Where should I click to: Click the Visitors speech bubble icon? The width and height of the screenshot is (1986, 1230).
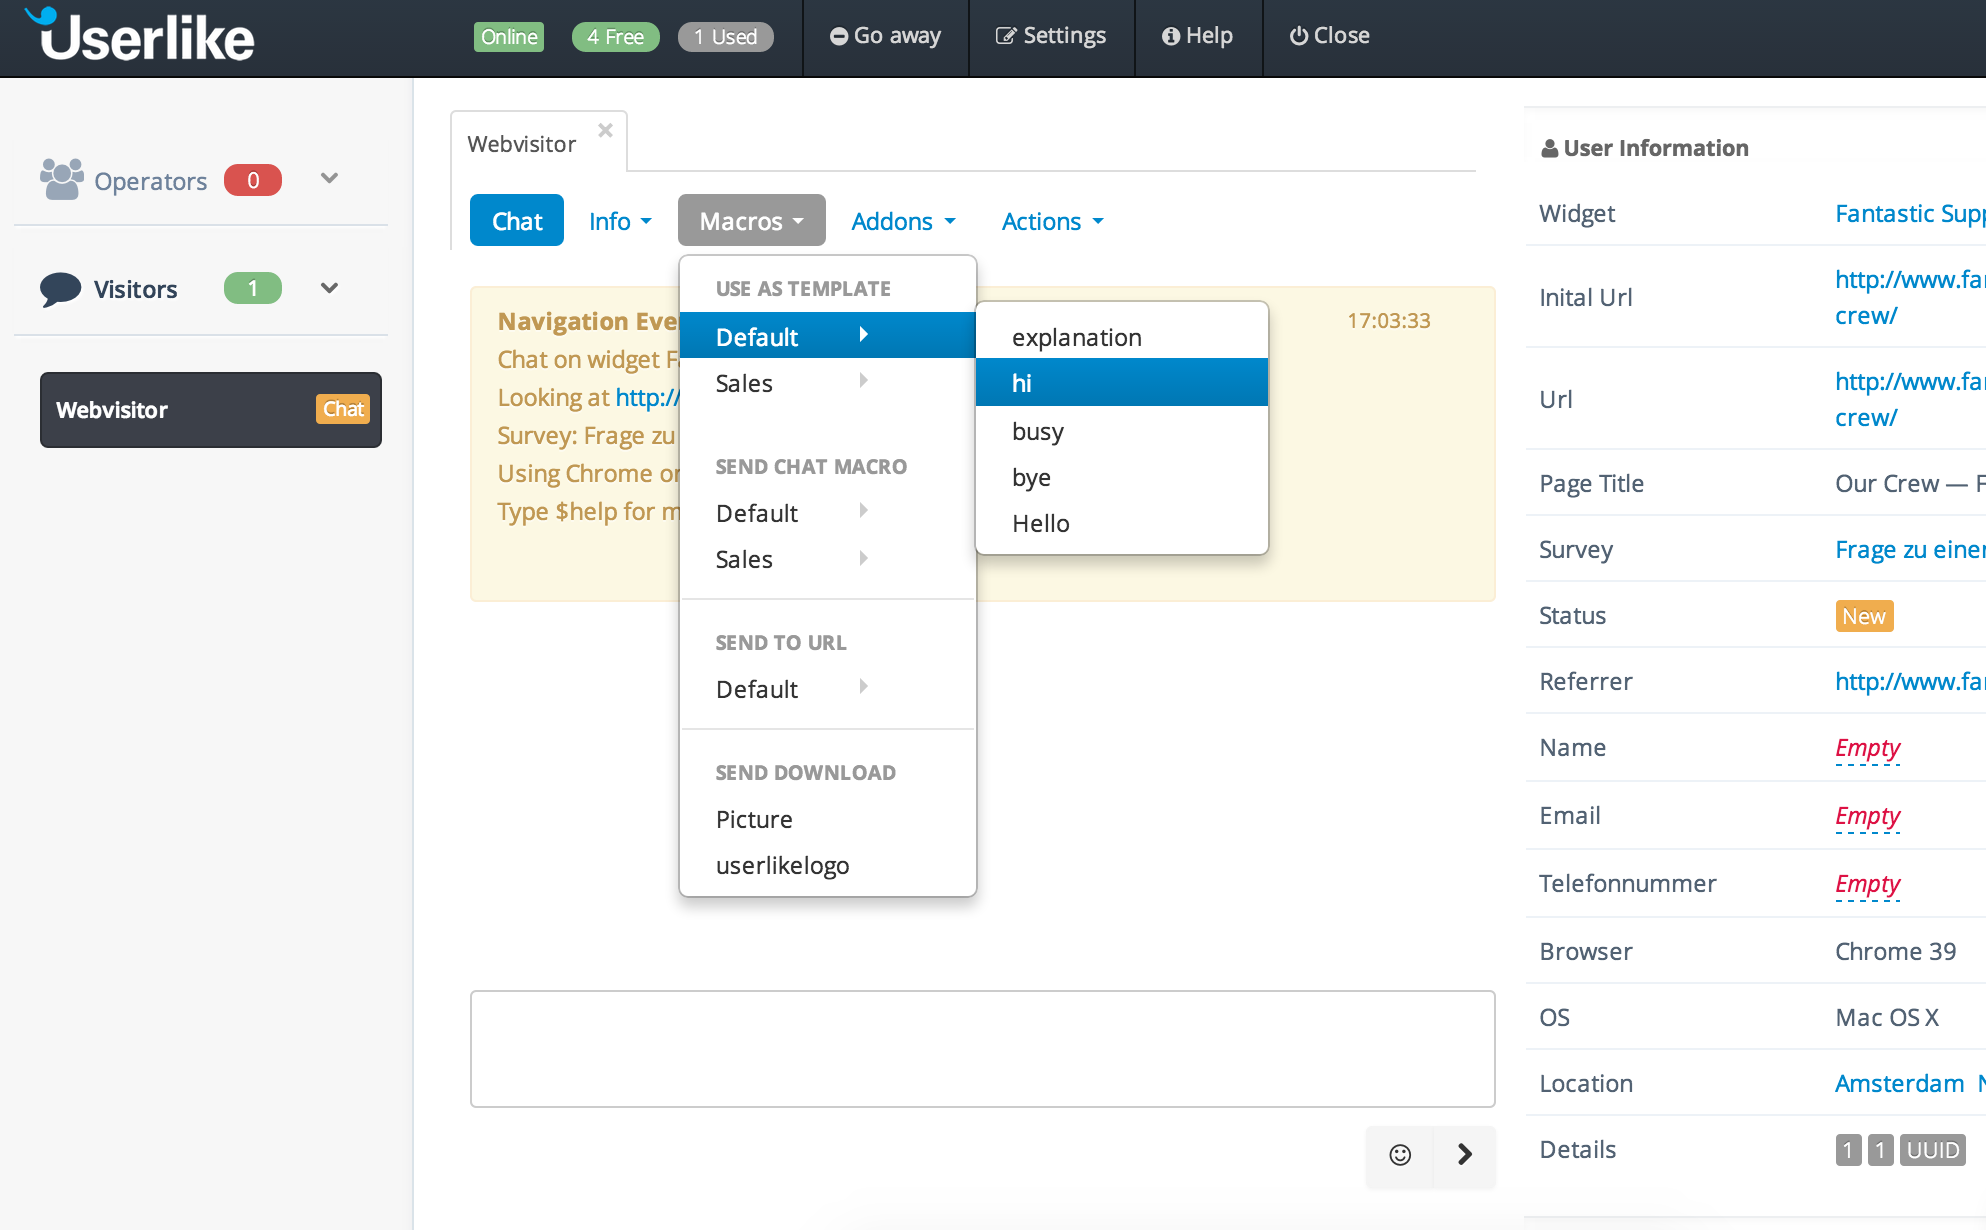[60, 289]
